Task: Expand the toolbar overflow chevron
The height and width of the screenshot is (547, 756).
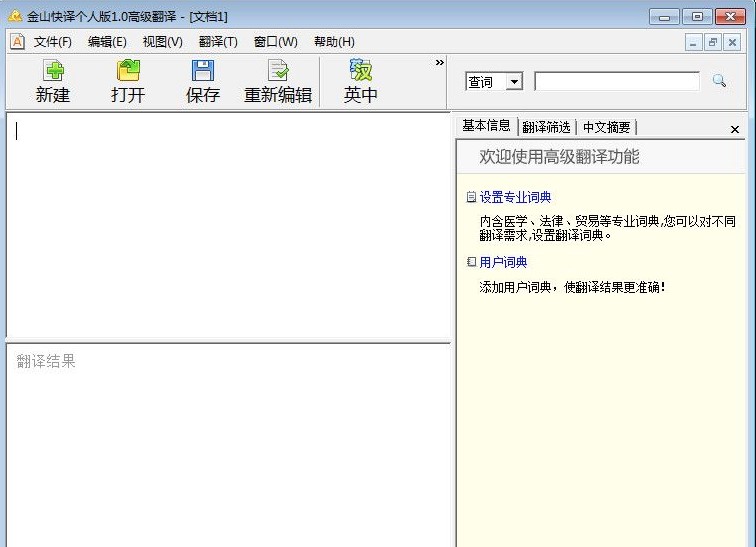Action: (439, 62)
